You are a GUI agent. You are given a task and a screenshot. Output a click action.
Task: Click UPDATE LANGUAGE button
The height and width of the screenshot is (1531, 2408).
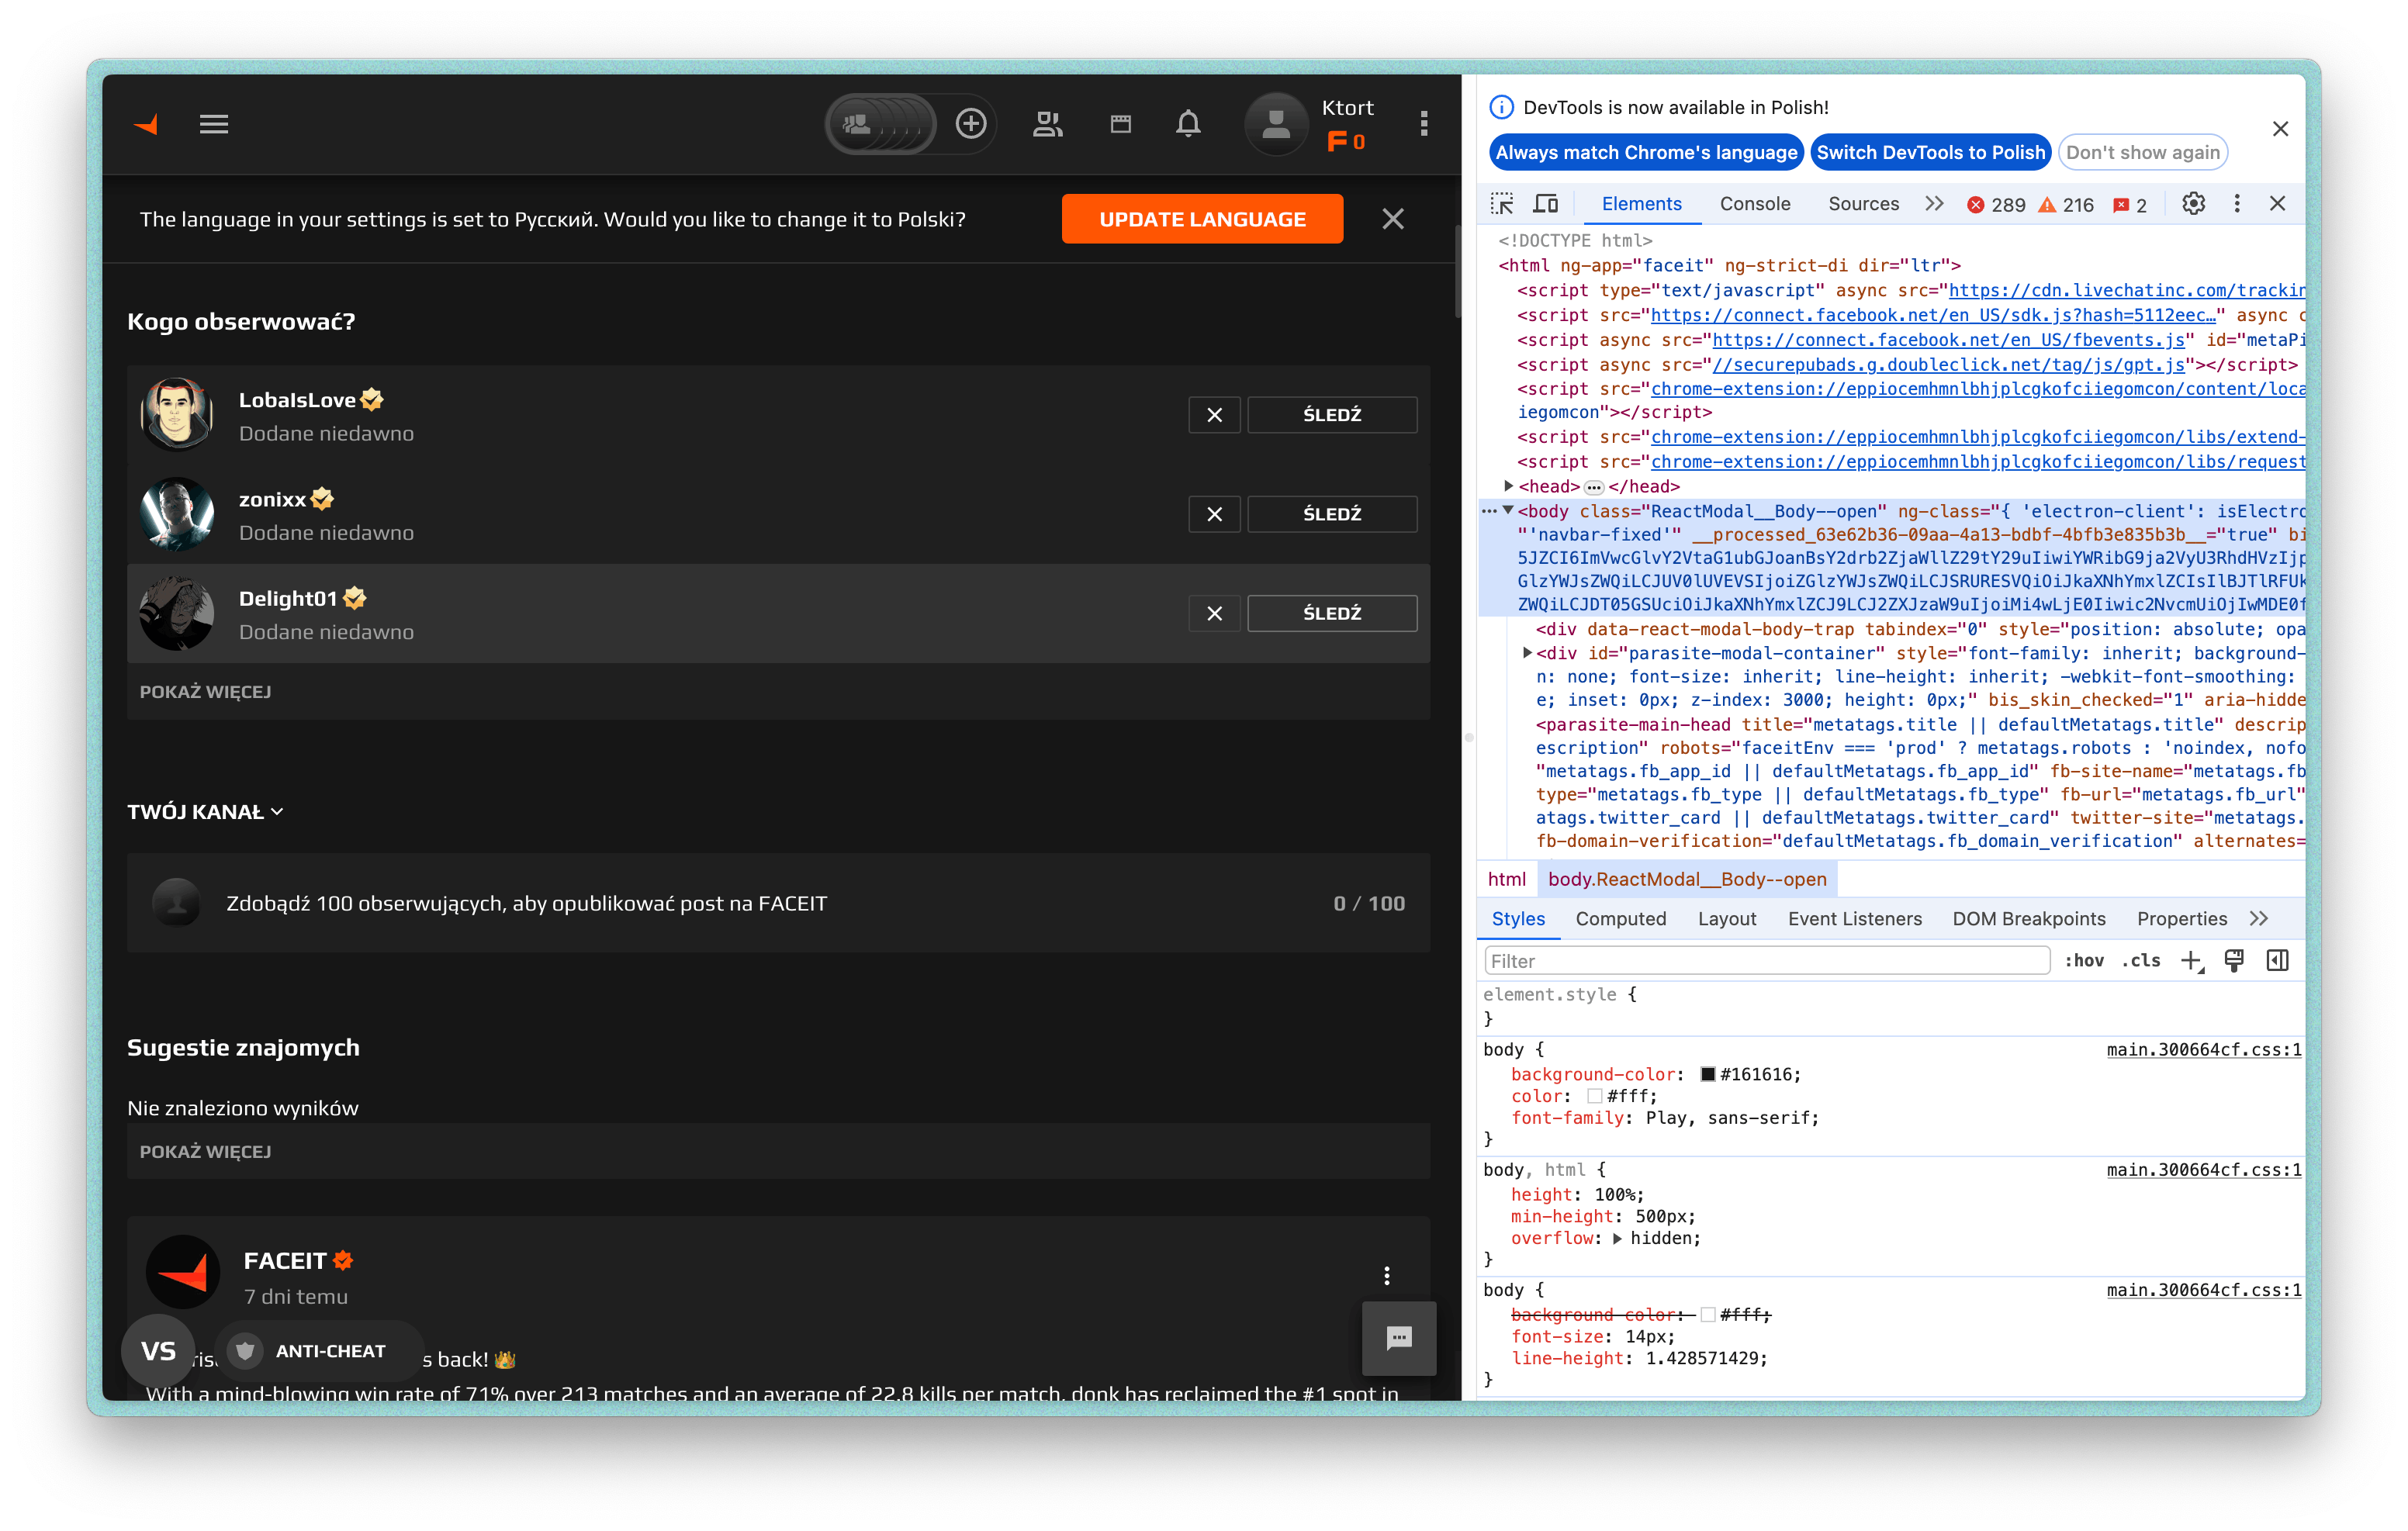coord(1202,219)
